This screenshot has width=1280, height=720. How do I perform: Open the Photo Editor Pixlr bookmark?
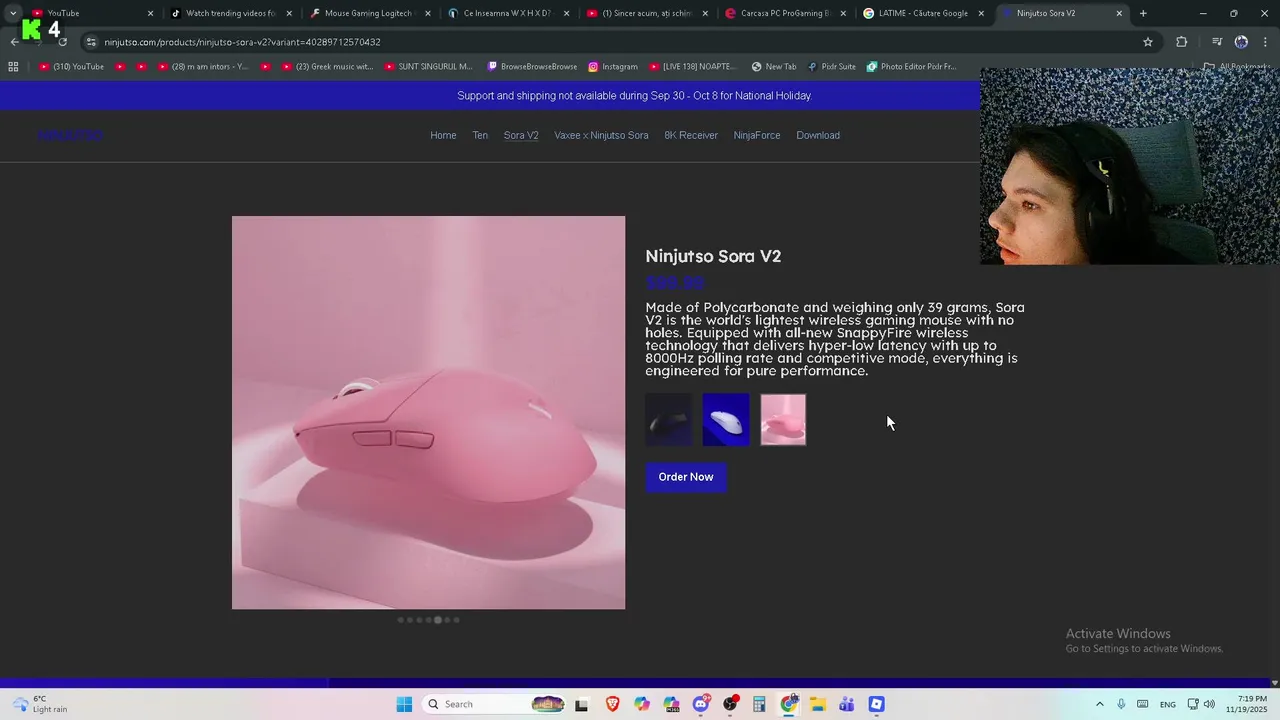click(911, 67)
